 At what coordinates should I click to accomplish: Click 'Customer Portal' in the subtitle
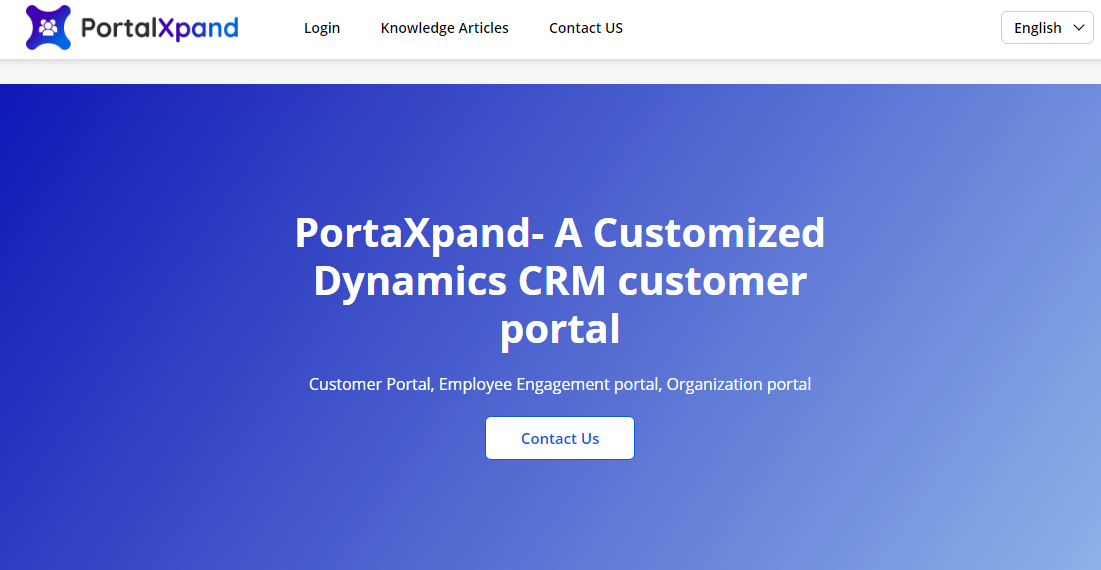coord(370,384)
